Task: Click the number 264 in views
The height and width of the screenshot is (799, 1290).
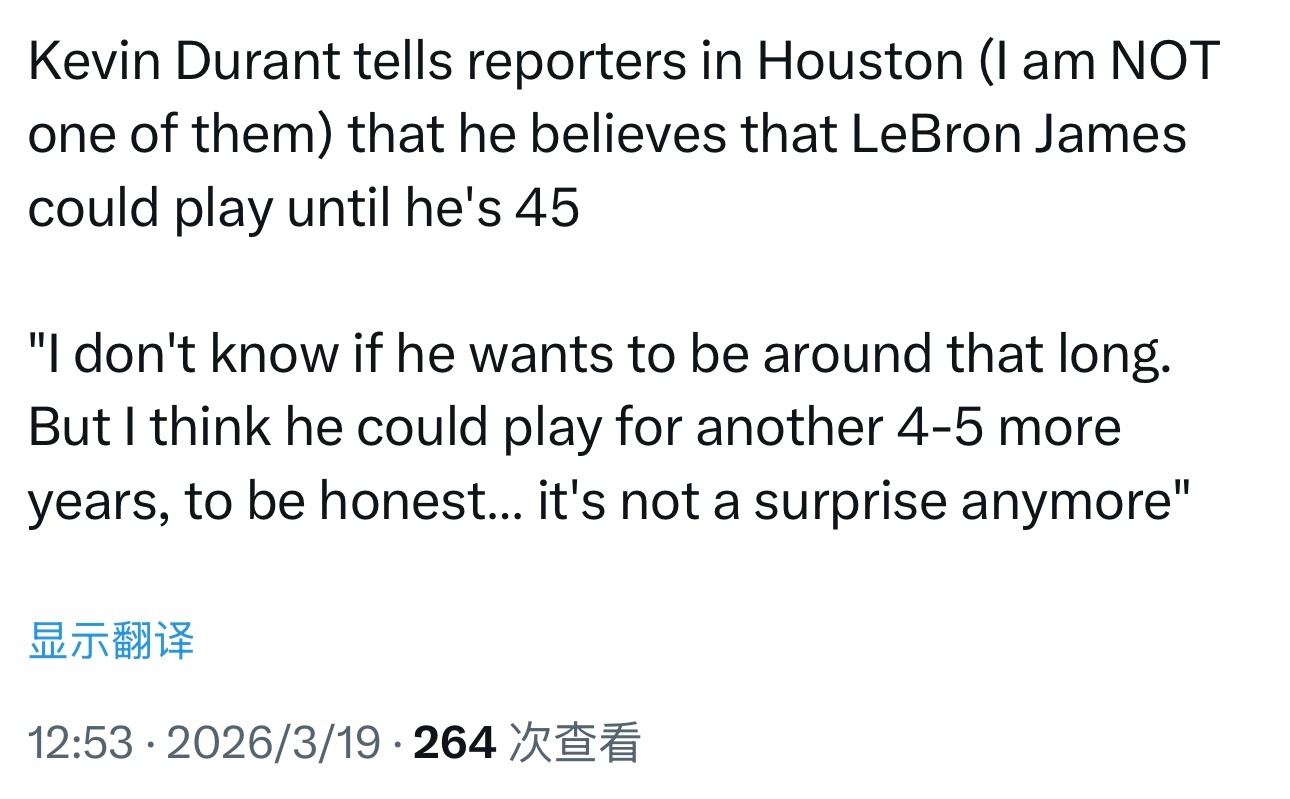Action: [454, 743]
